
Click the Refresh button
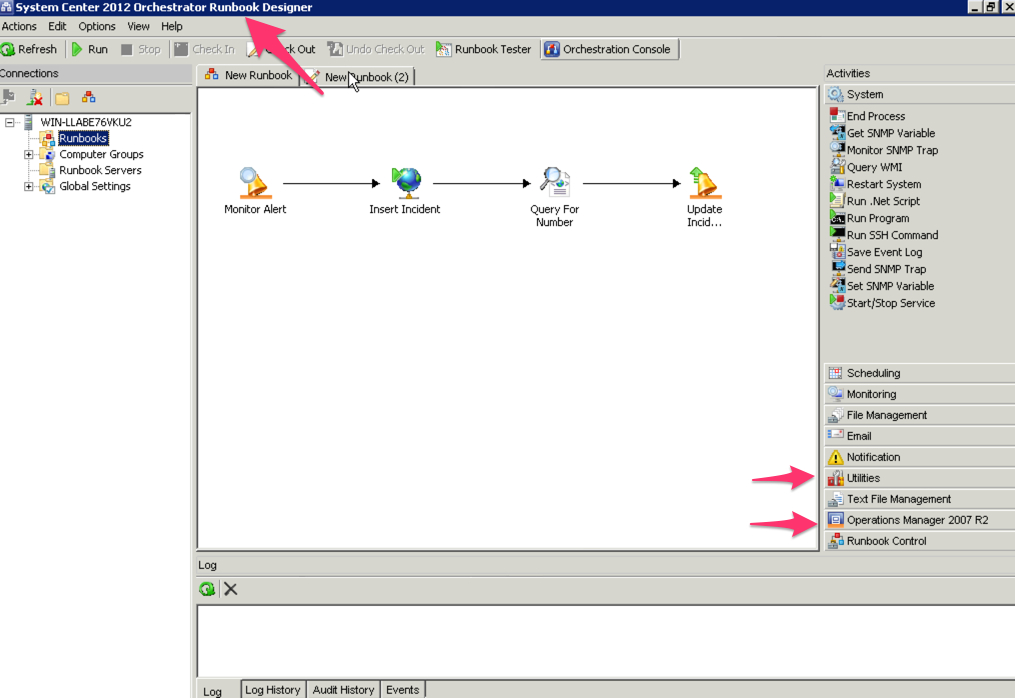pos(30,48)
